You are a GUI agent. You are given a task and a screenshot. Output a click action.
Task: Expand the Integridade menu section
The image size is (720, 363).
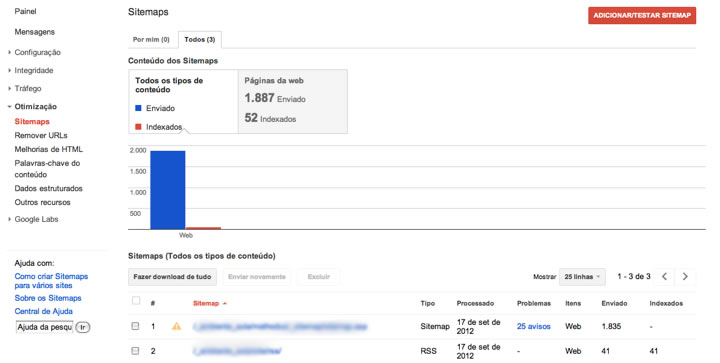click(9, 70)
